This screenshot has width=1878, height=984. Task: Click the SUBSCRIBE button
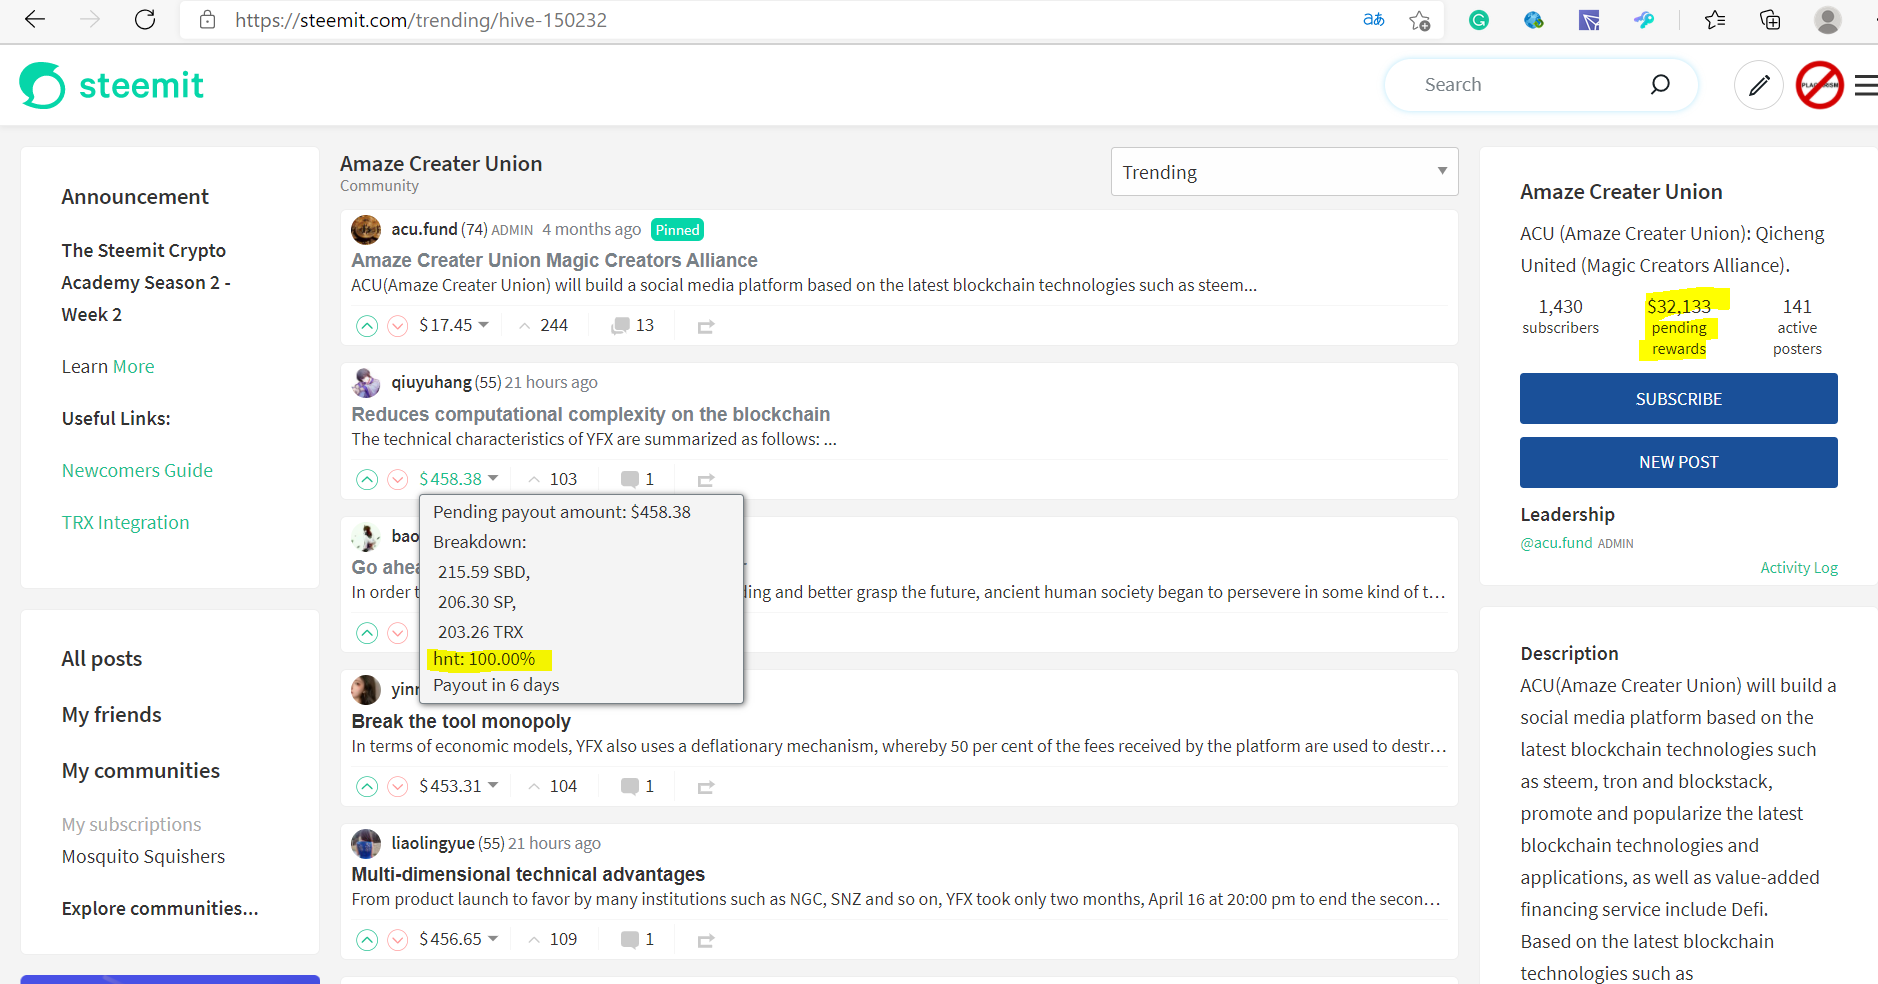pos(1679,399)
